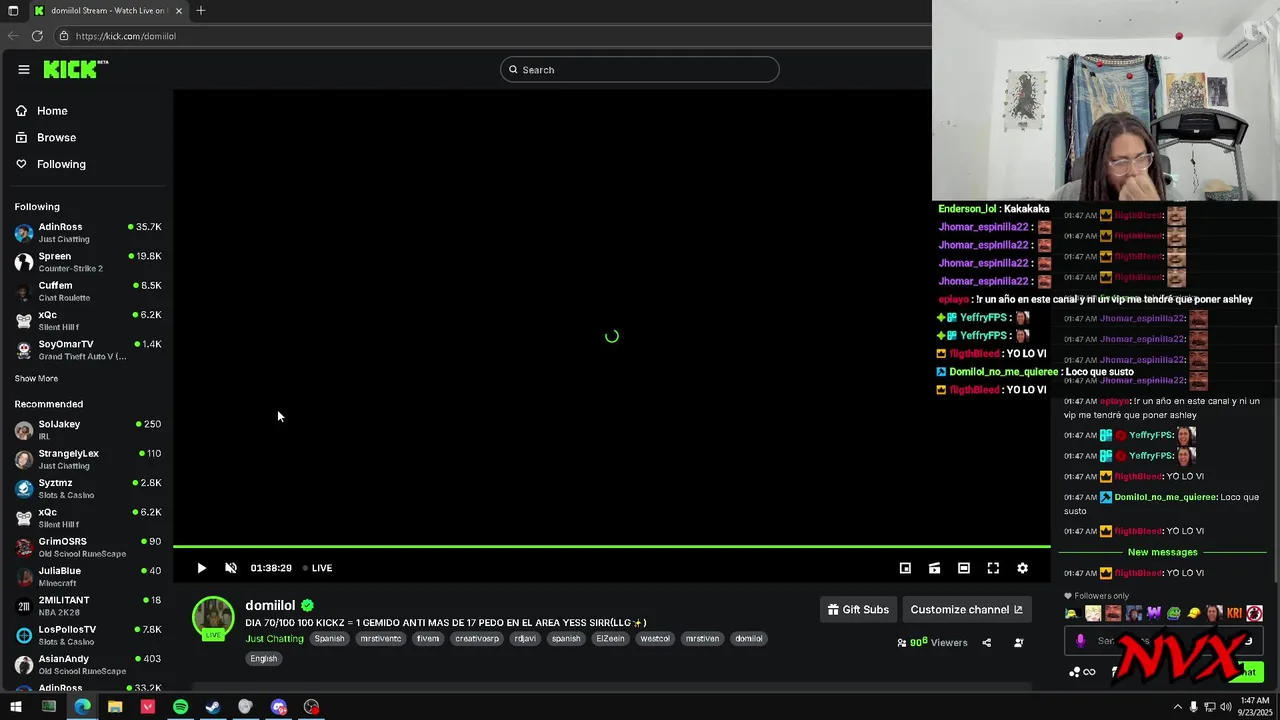
Task: Select the red prohibited-bug emote
Action: coord(1255,613)
